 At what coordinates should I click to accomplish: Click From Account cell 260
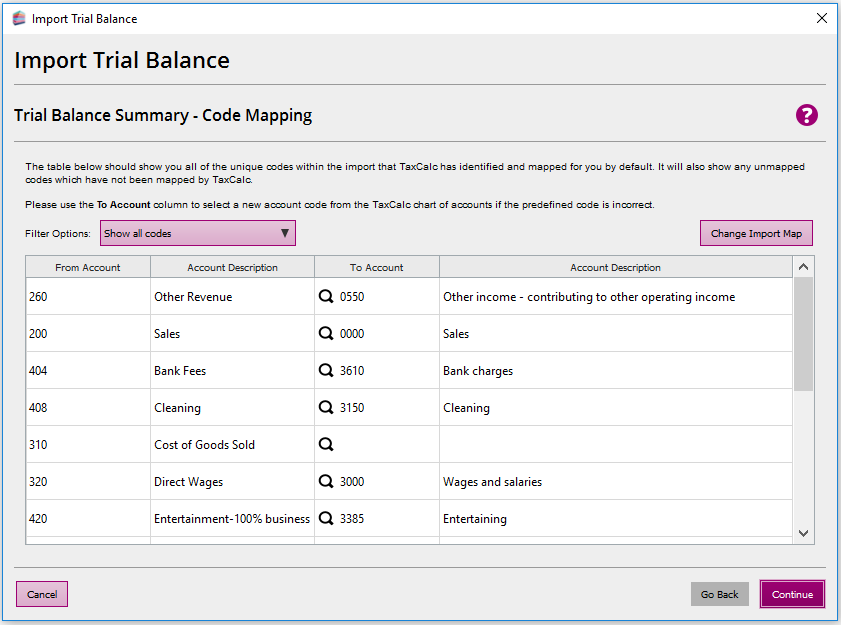88,296
